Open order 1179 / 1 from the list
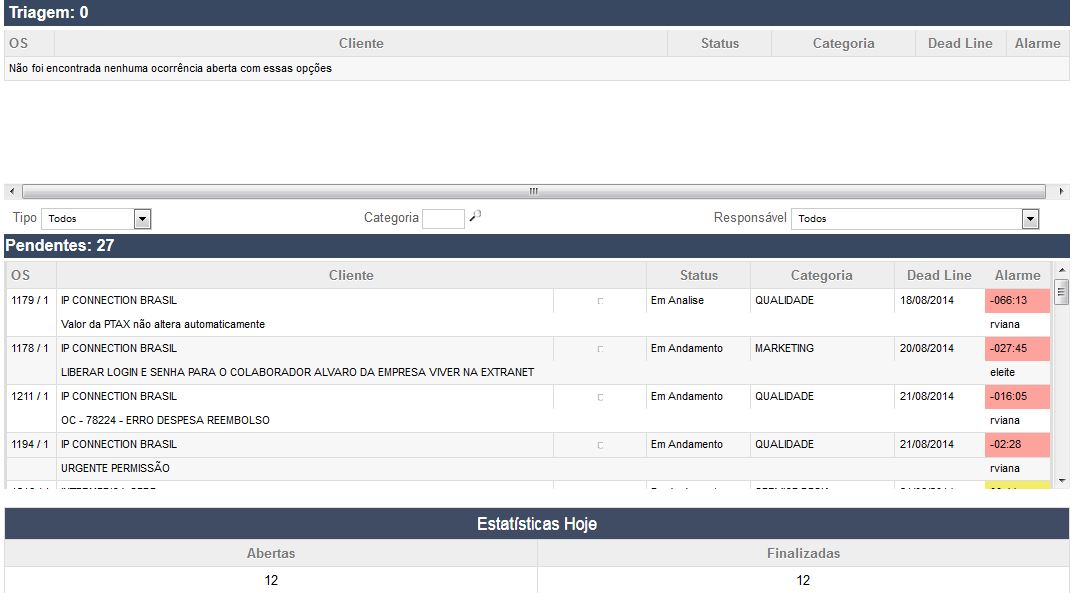Screen dimensions: 1077x593 29,300
